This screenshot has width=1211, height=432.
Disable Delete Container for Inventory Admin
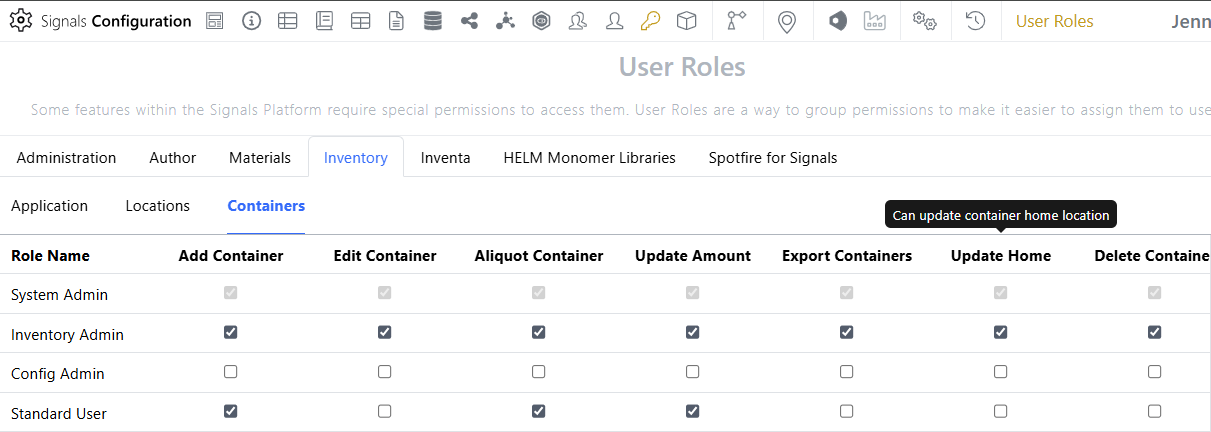[x=1155, y=332]
